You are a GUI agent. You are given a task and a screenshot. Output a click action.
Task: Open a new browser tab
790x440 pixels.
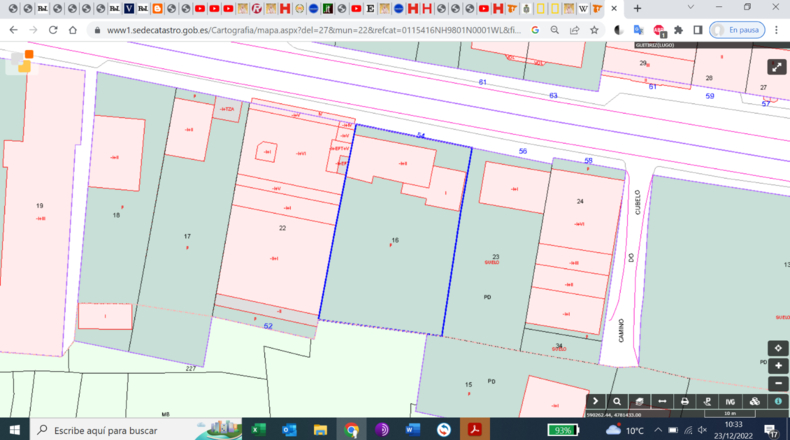coord(637,9)
